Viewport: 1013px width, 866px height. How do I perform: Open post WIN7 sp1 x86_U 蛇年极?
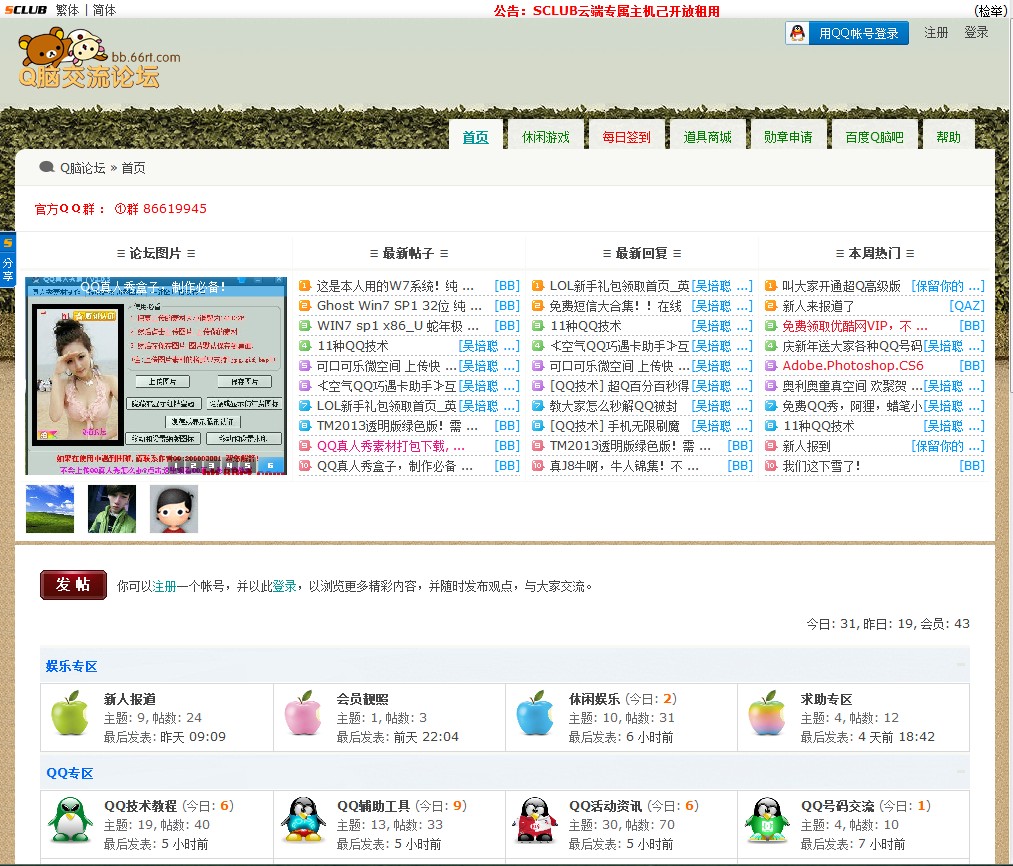[398, 326]
